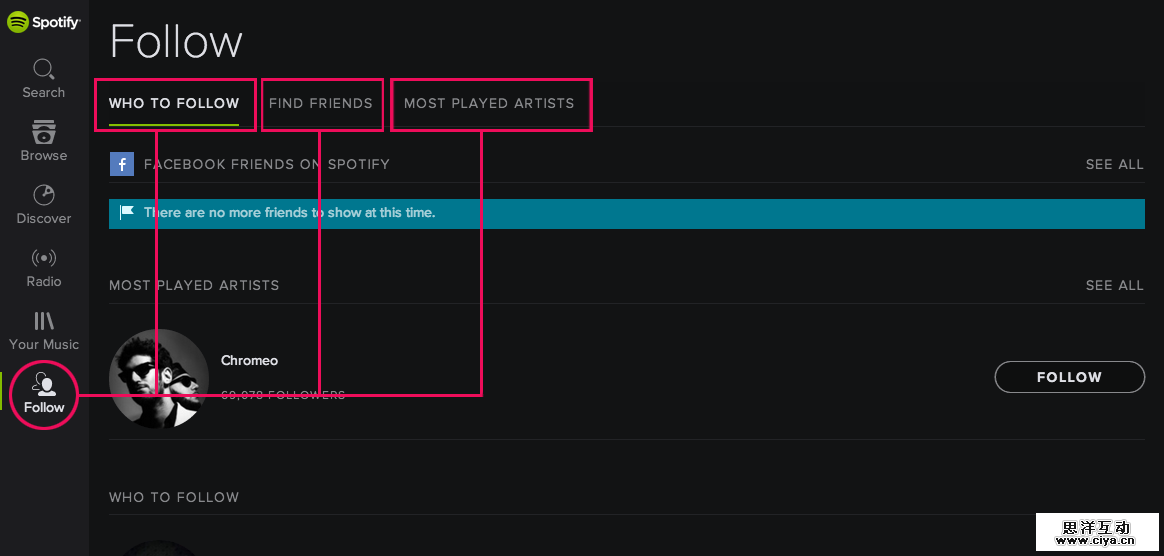The height and width of the screenshot is (556, 1164).
Task: Switch to the Find Friends tab
Action: tap(321, 103)
